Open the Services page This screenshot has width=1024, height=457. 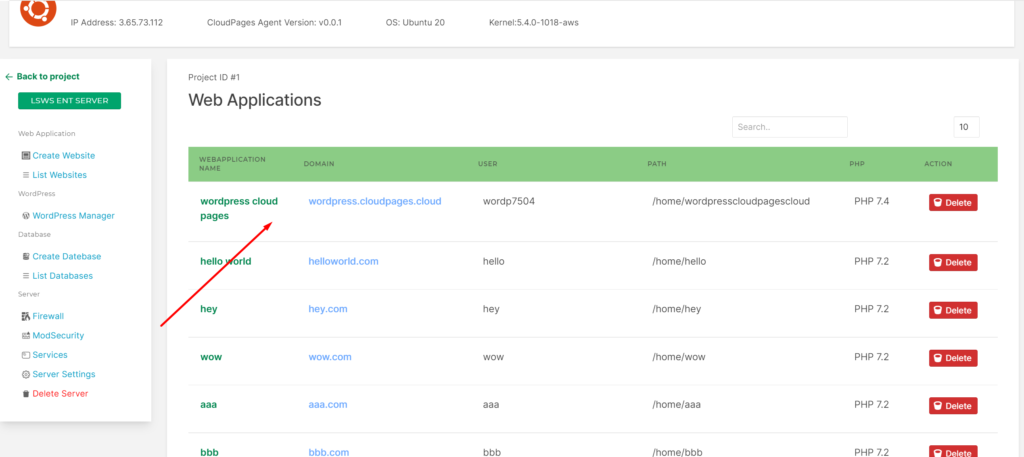click(x=50, y=355)
